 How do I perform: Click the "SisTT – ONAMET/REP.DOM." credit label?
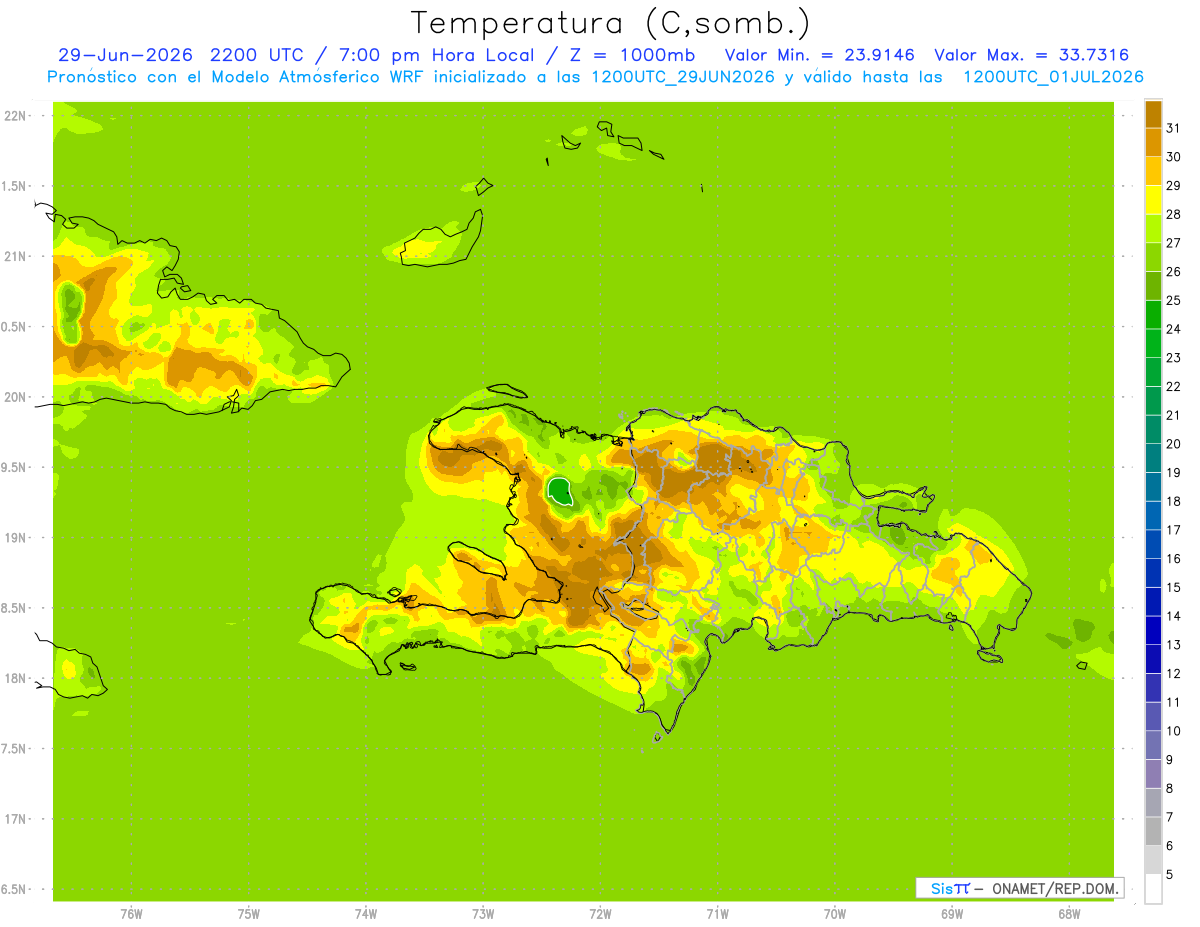click(1020, 888)
